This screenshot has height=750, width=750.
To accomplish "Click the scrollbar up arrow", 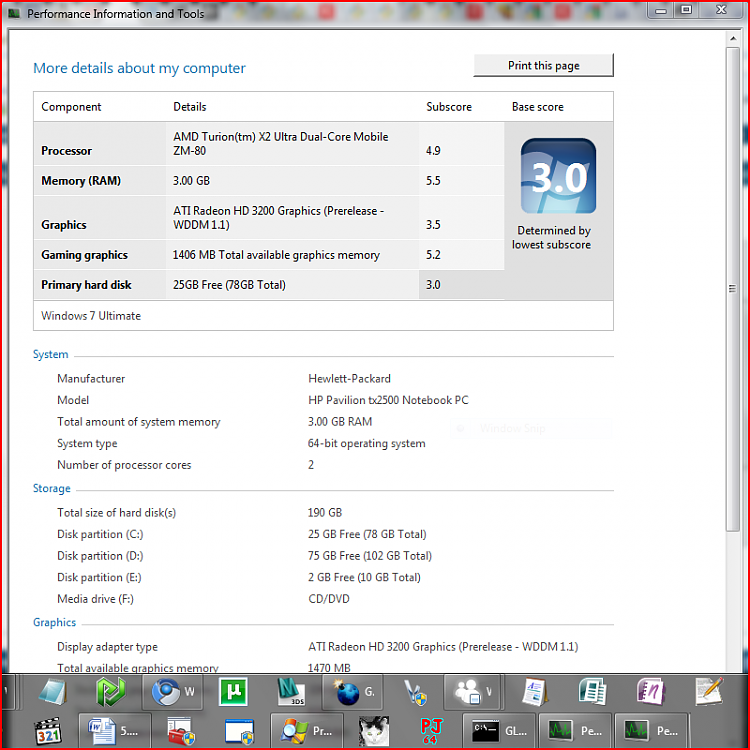I will point(733,38).
